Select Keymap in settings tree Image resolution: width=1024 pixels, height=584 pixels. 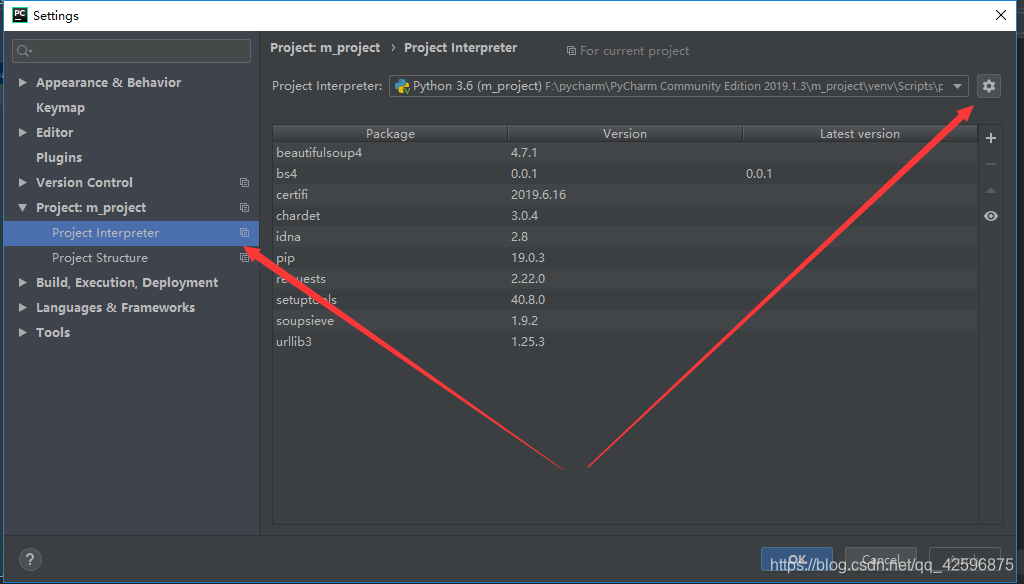[60, 108]
